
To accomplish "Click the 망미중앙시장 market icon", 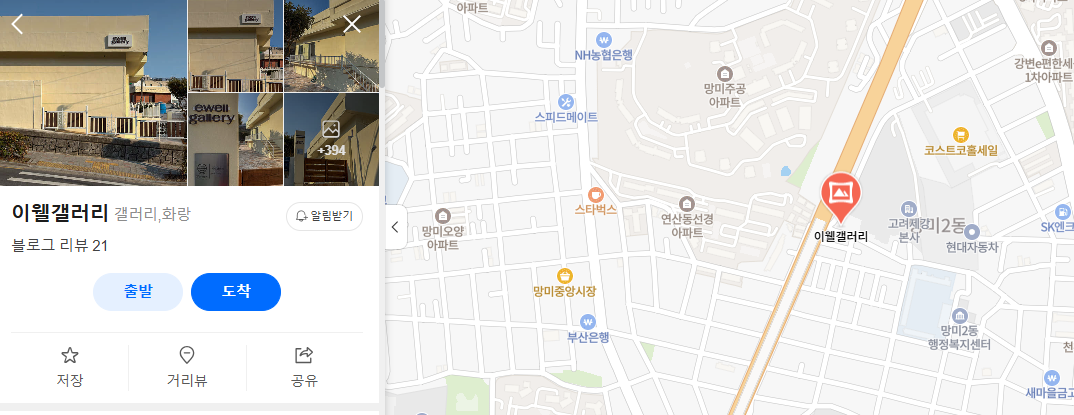I will (564, 276).
